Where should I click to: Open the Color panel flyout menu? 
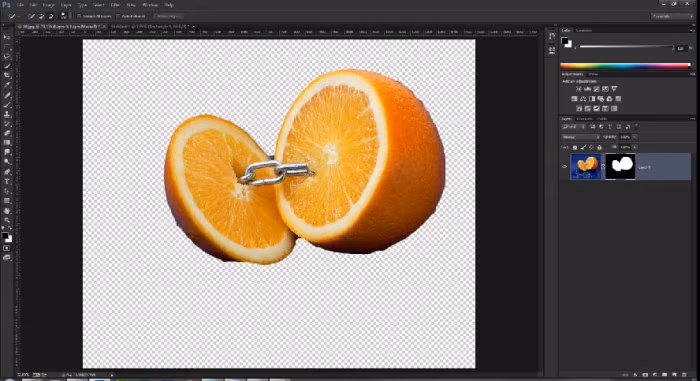coord(692,30)
